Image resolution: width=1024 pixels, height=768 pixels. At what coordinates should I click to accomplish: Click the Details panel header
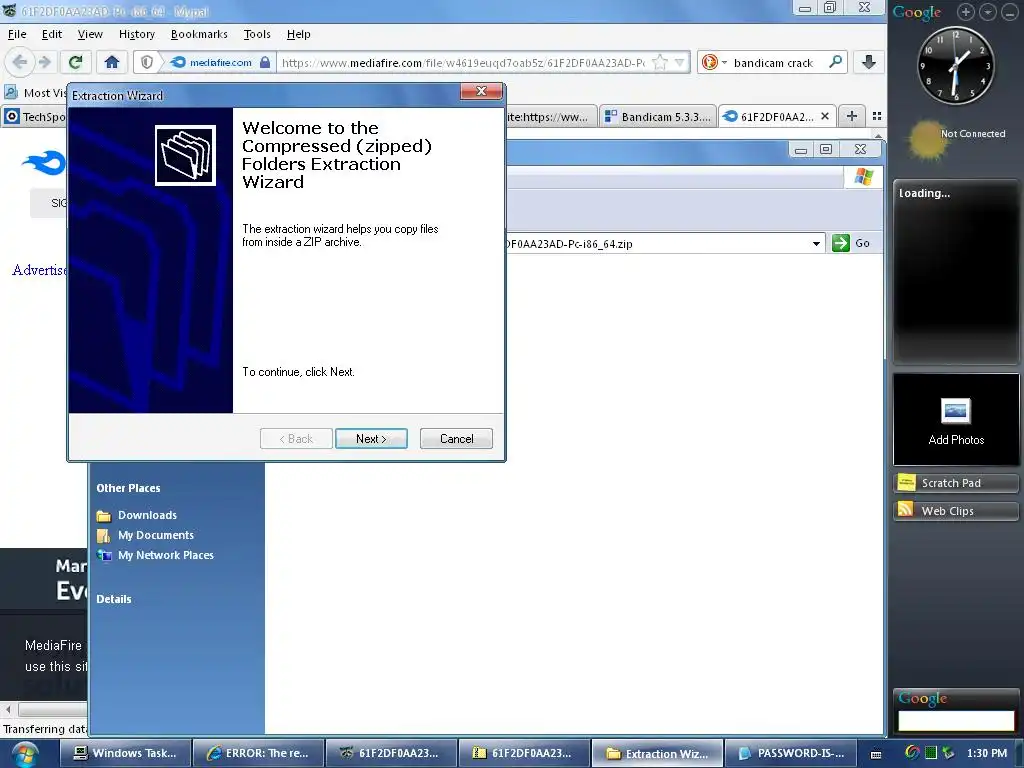[x=114, y=599]
